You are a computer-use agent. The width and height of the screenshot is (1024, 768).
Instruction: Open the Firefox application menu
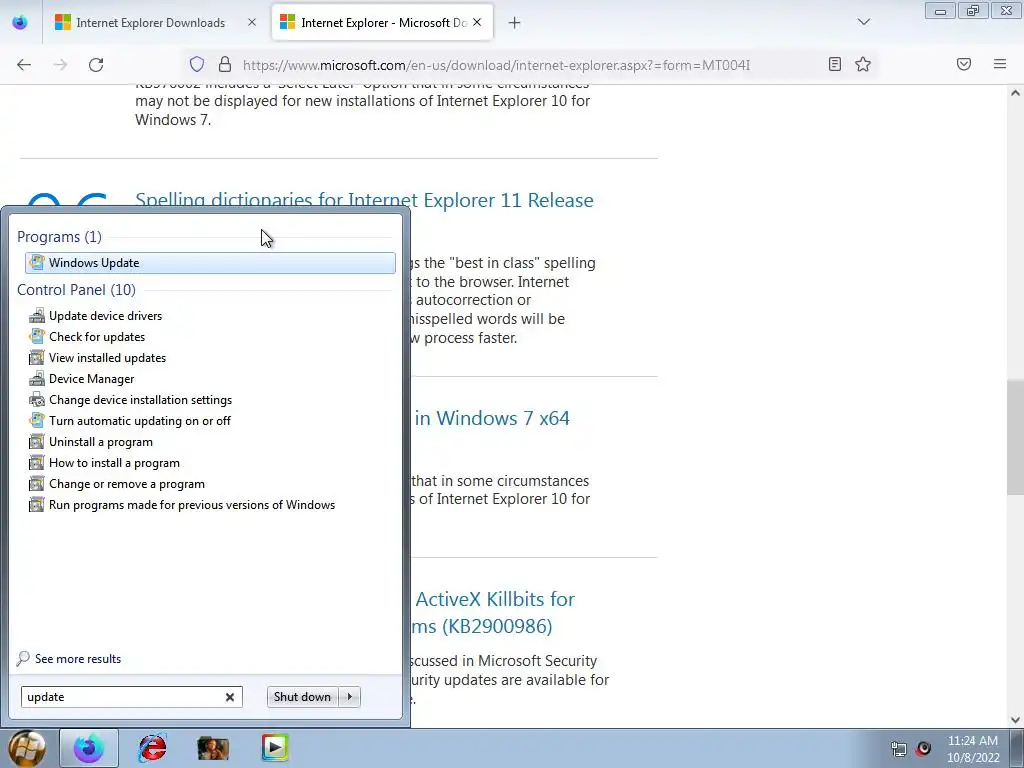(1000, 64)
